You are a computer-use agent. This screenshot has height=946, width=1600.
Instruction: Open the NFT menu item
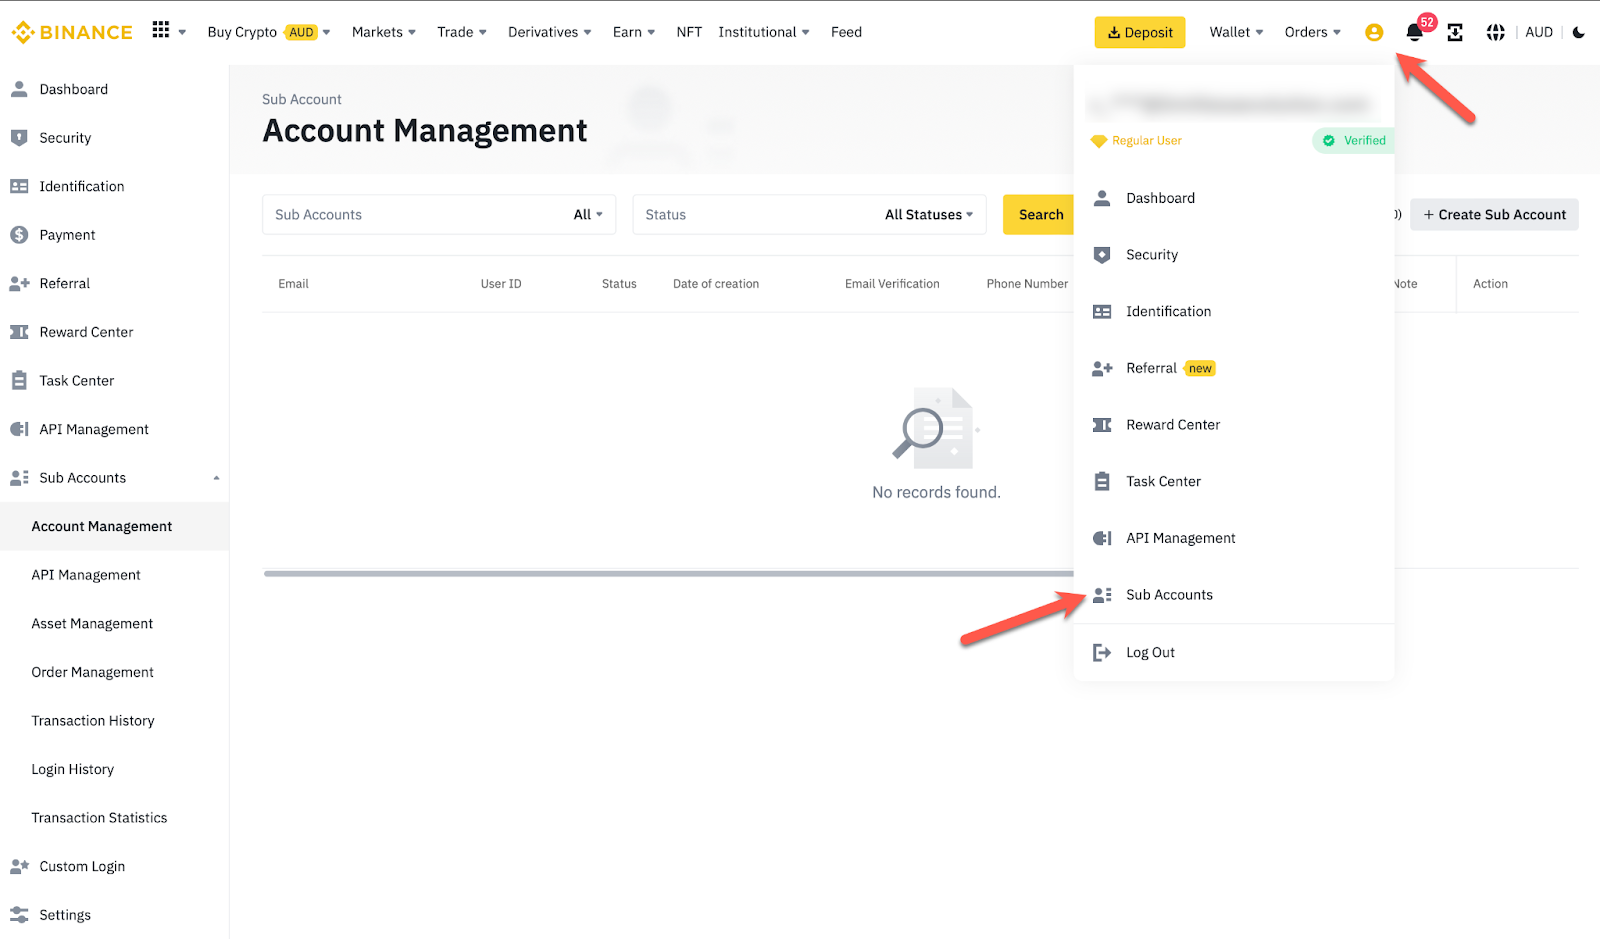click(x=689, y=32)
